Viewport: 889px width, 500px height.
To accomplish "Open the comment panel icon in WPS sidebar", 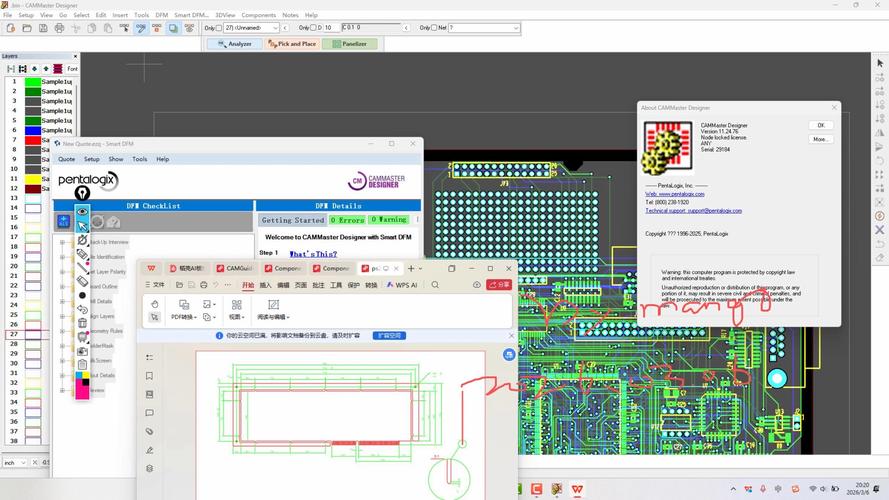I will (150, 413).
